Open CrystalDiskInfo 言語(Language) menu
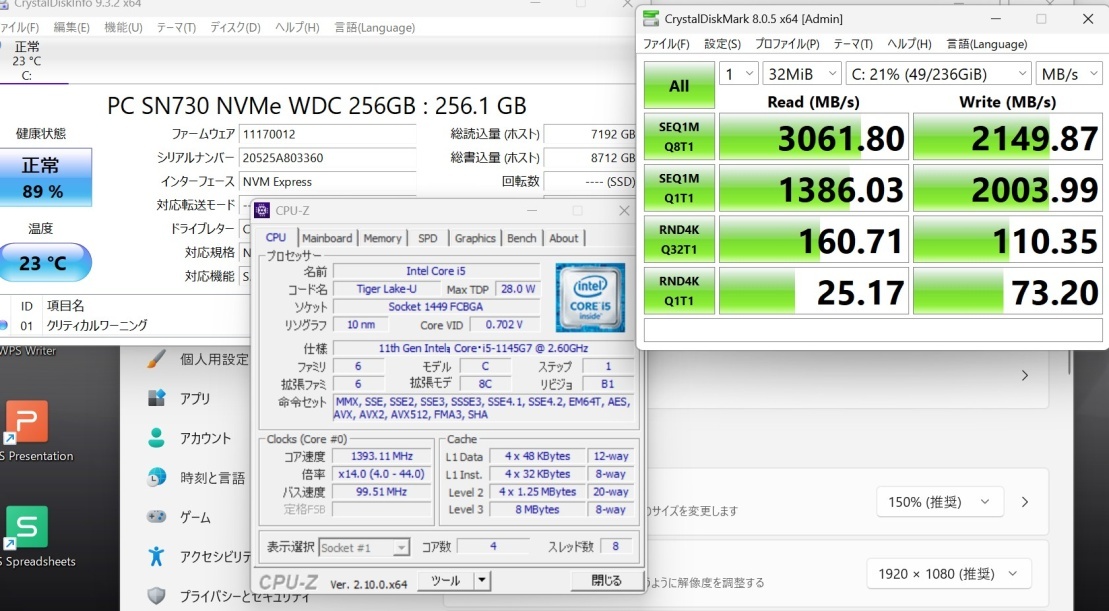Viewport: 1109px width, 611px height. (374, 28)
